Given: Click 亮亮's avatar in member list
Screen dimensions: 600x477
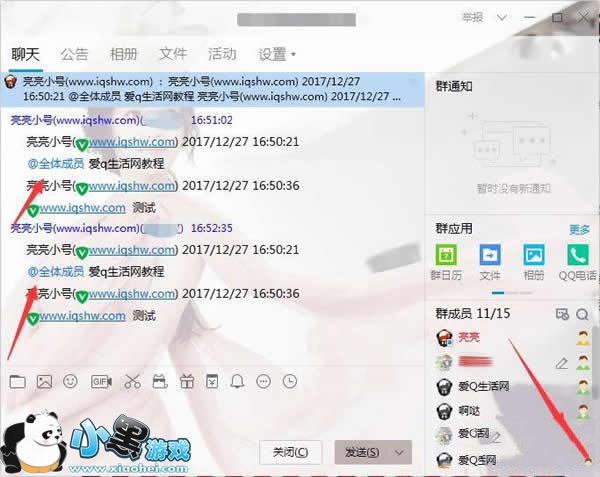Looking at the screenshot, I should click(445, 338).
